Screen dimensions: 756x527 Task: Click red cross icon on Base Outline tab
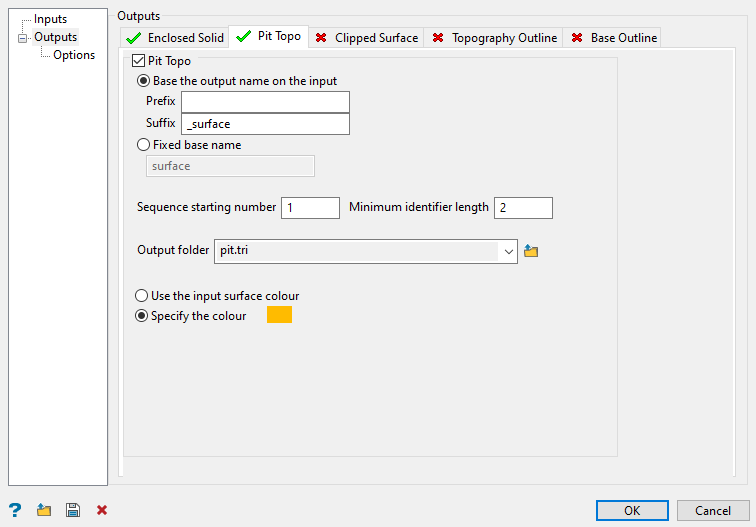[x=577, y=38]
